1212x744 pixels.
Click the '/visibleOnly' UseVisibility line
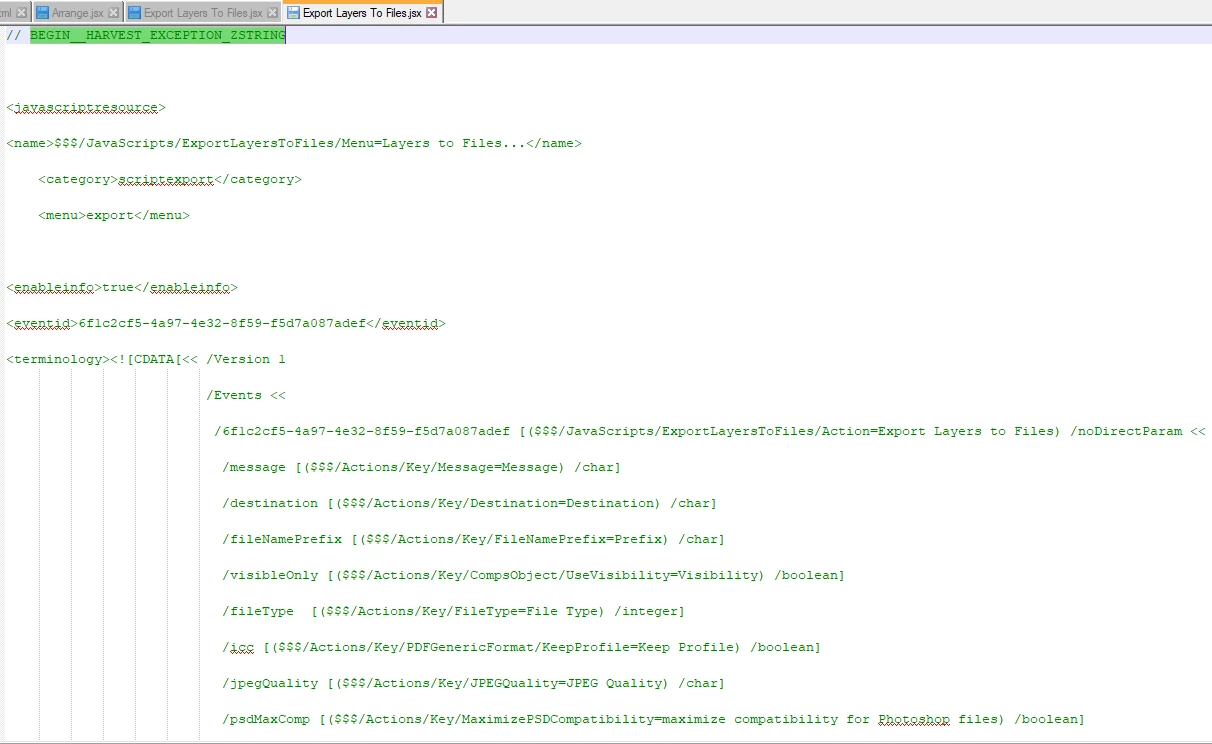[x=534, y=575]
